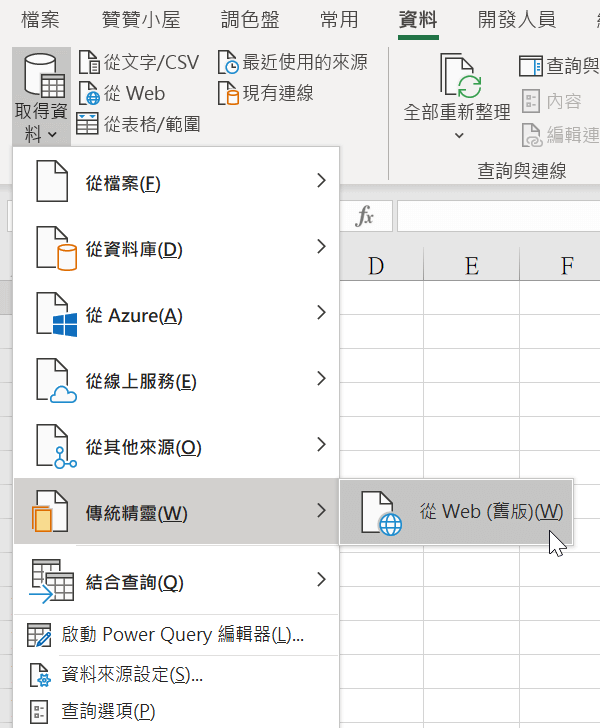Select column E header

[x=472, y=266]
